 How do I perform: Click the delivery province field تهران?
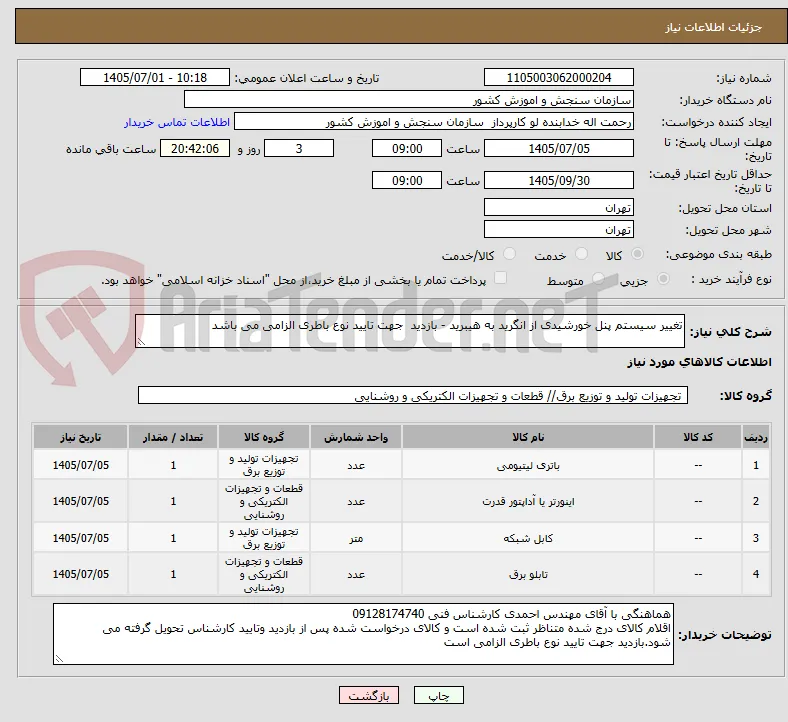pyautogui.click(x=558, y=207)
